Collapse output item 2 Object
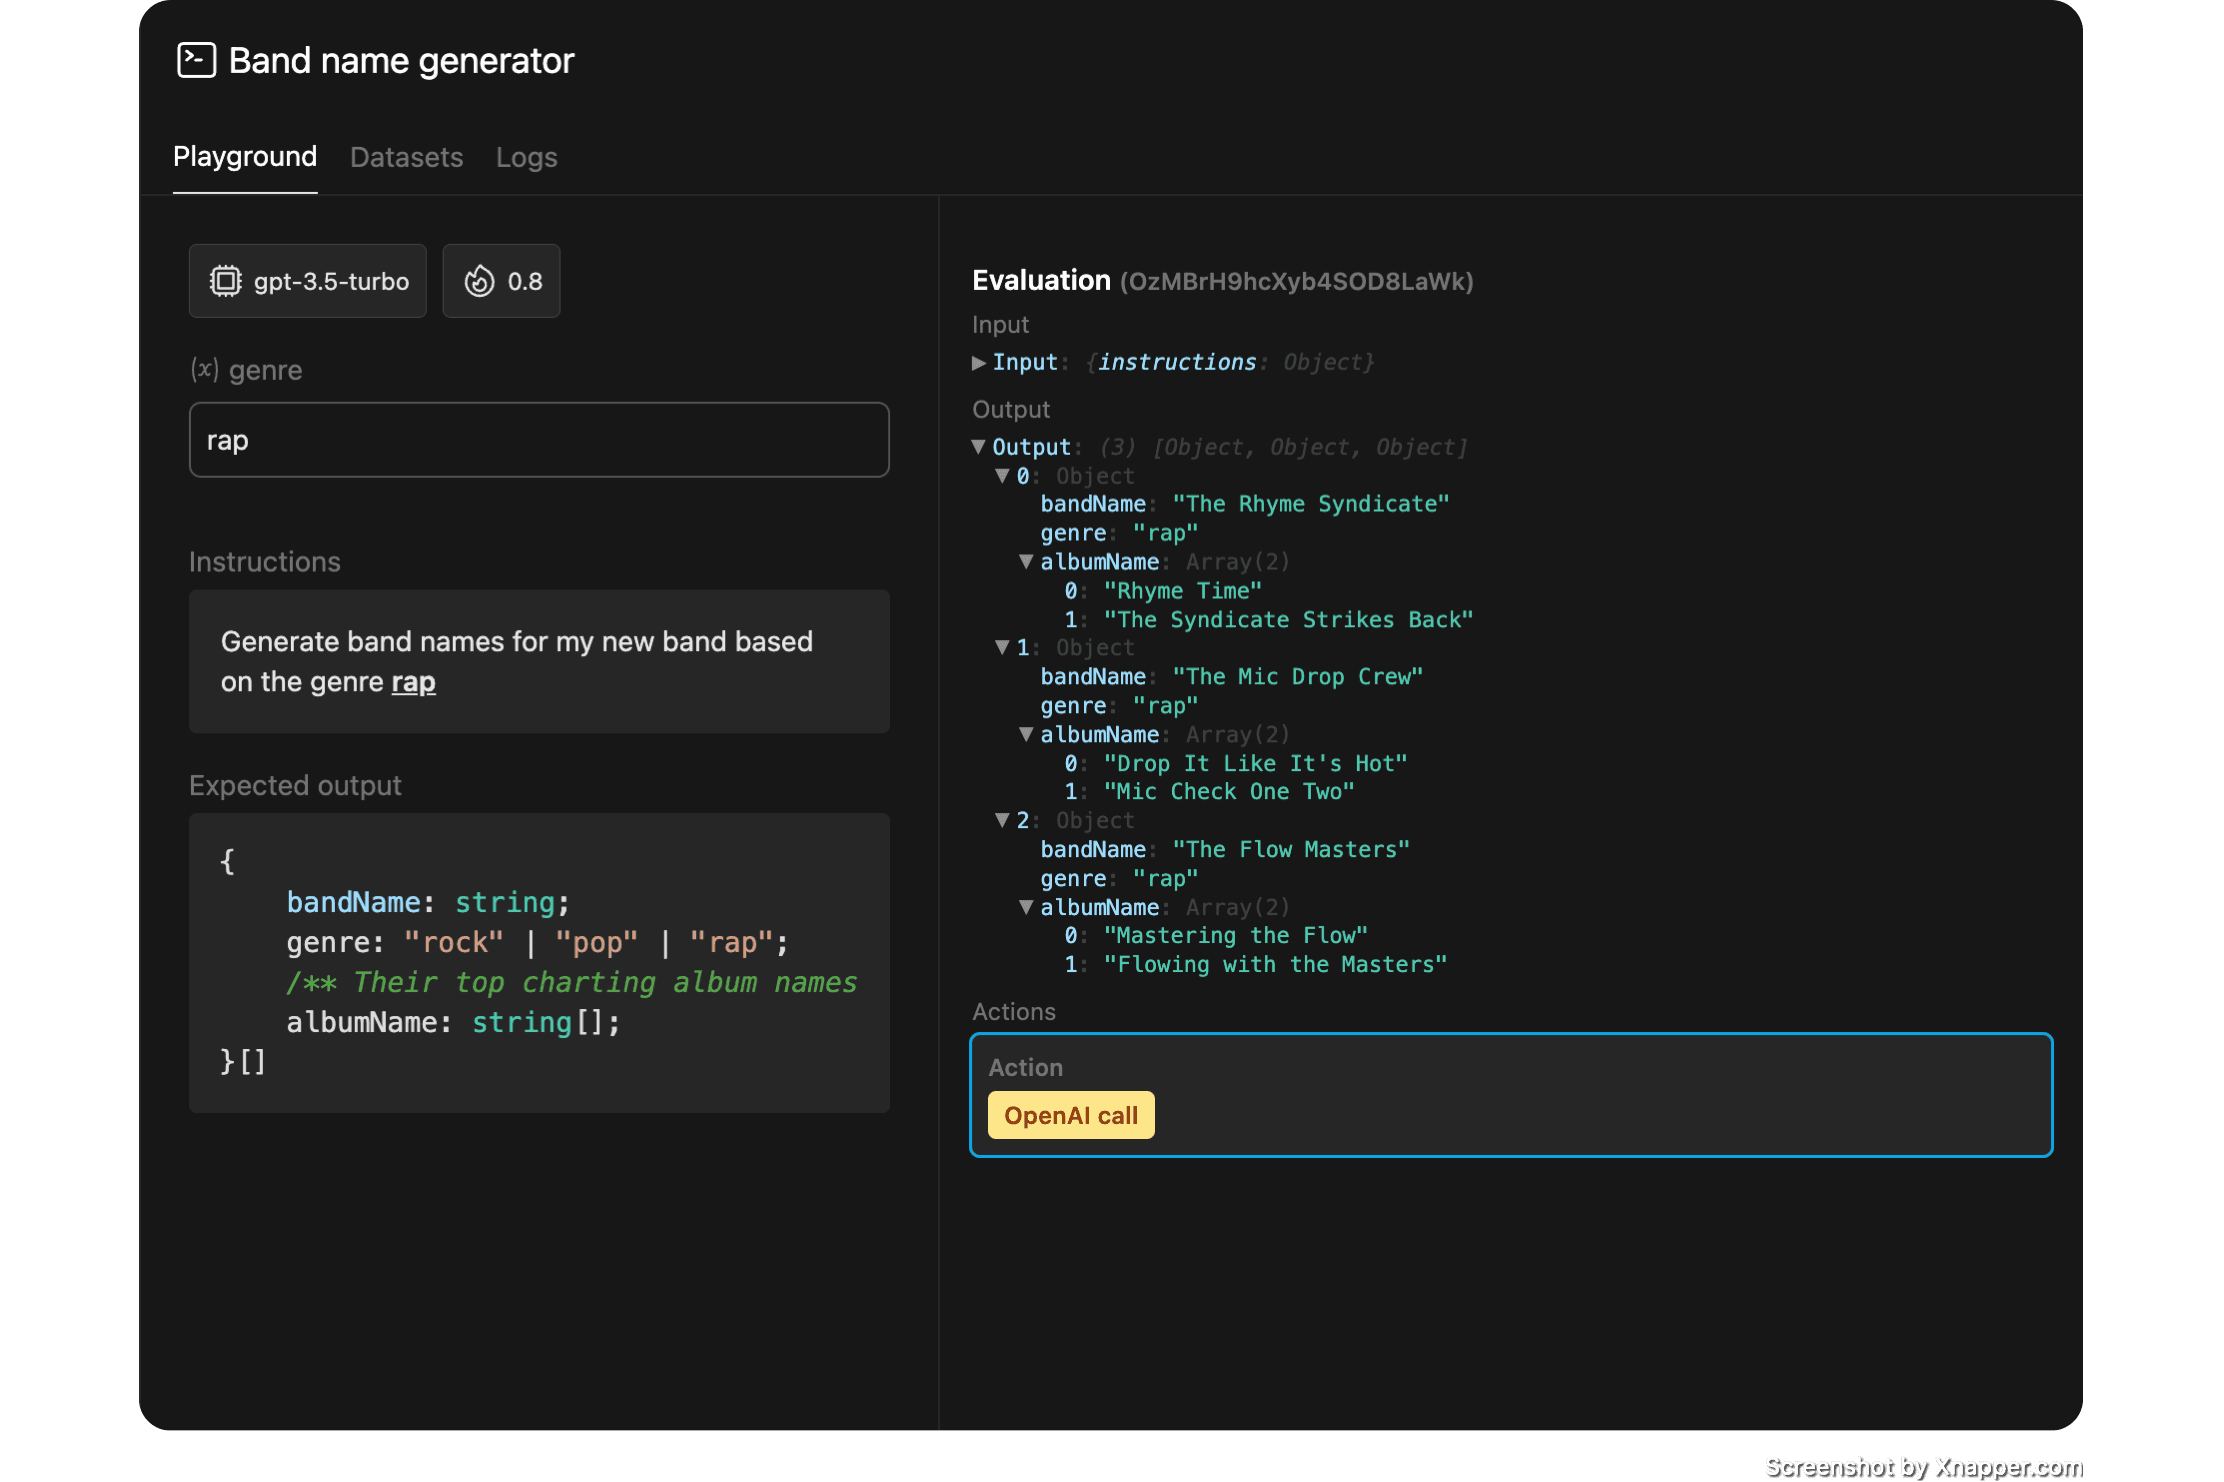 (1002, 820)
